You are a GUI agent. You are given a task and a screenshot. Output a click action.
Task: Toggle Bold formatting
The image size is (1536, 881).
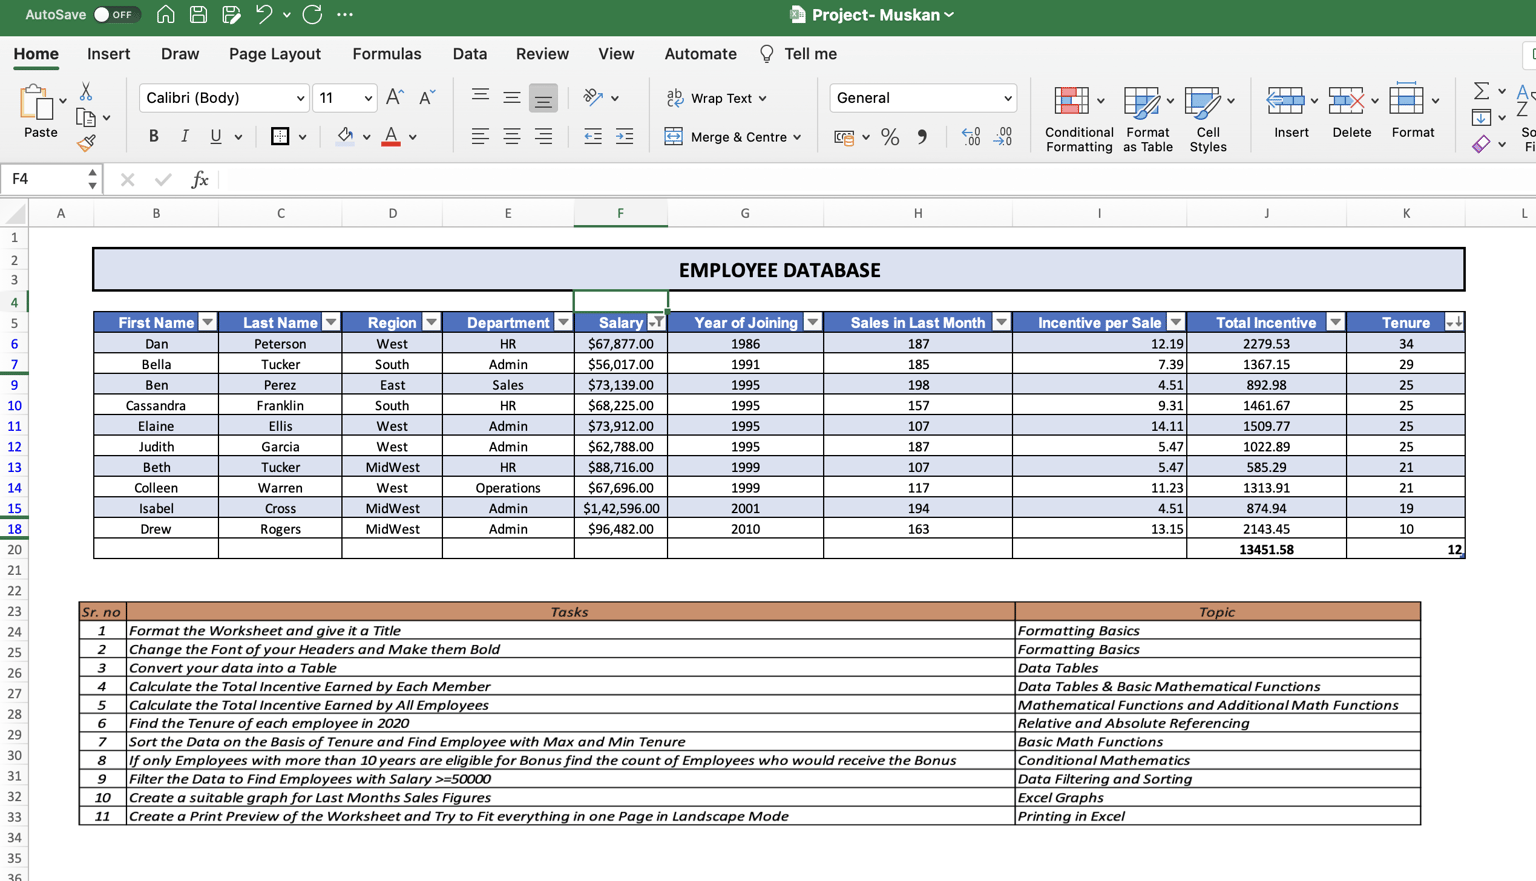[153, 136]
